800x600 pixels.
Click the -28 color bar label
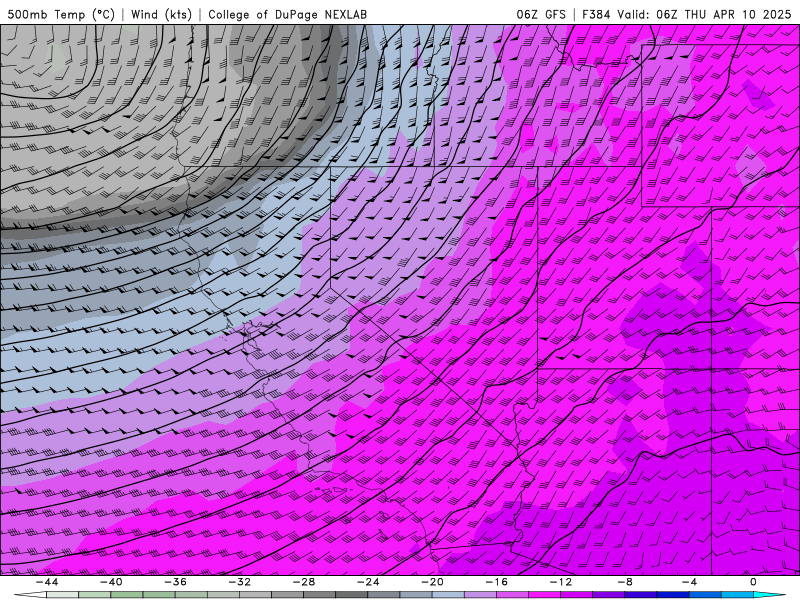pyautogui.click(x=304, y=582)
